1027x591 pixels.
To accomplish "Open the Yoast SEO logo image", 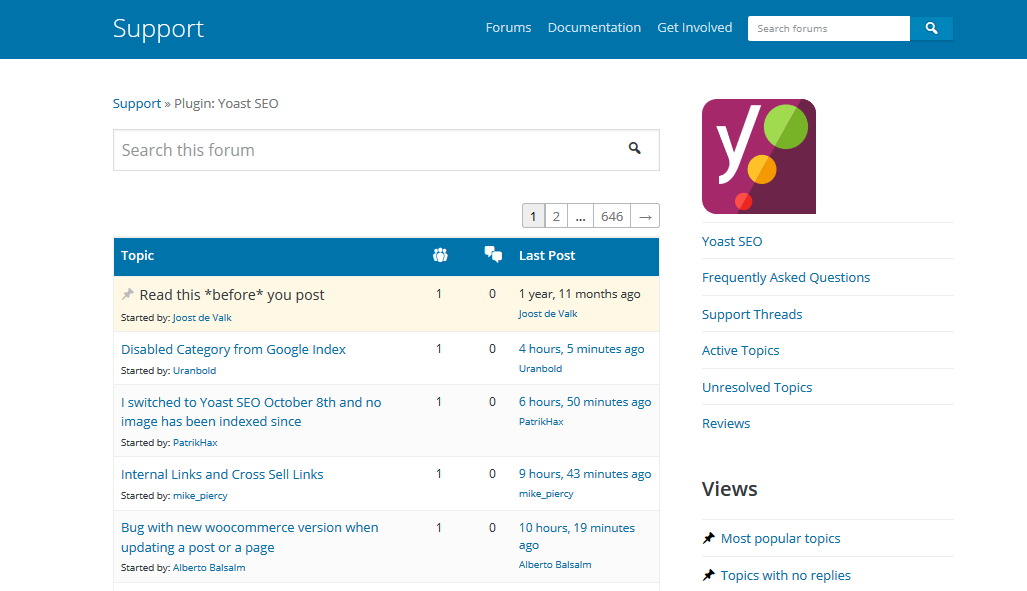I will pos(758,156).
